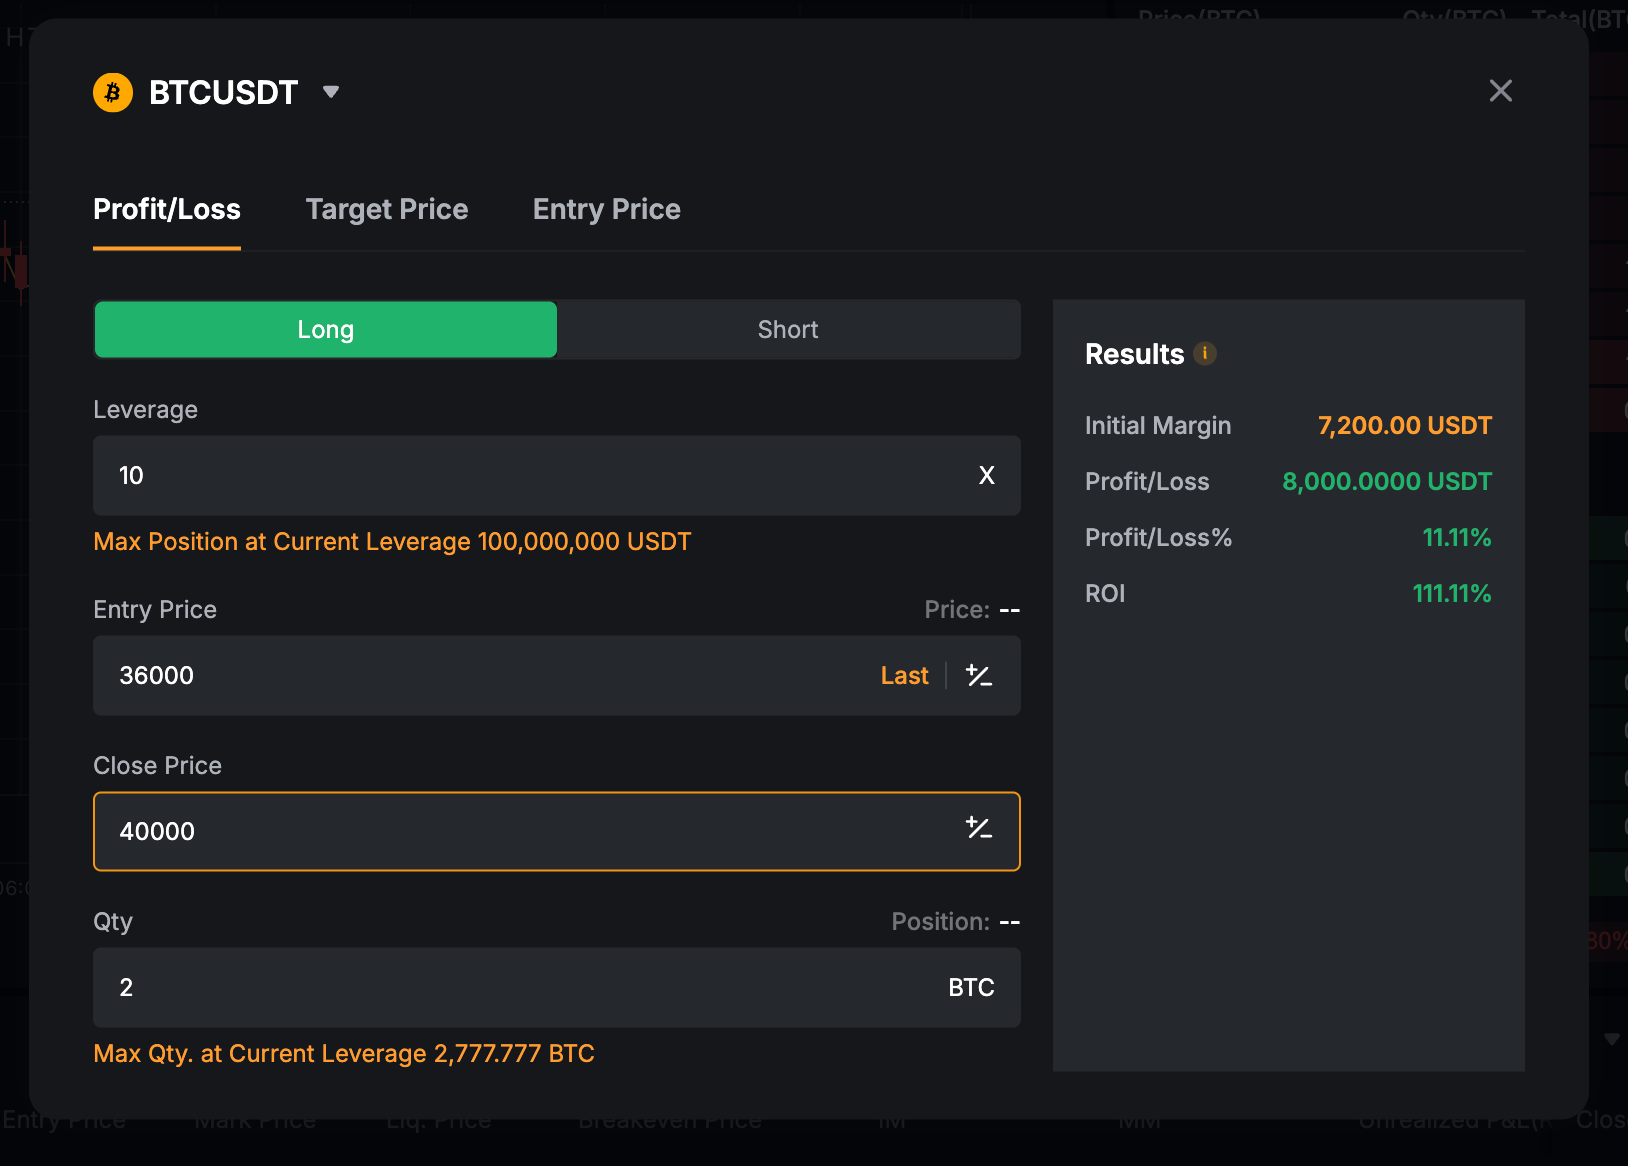This screenshot has height=1166, width=1628.
Task: Close the calculator dialog
Action: 1500,91
